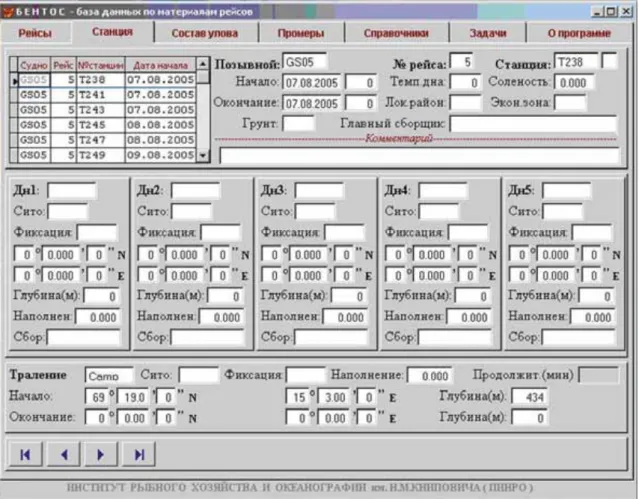Open the Задачи tab

coord(488,33)
